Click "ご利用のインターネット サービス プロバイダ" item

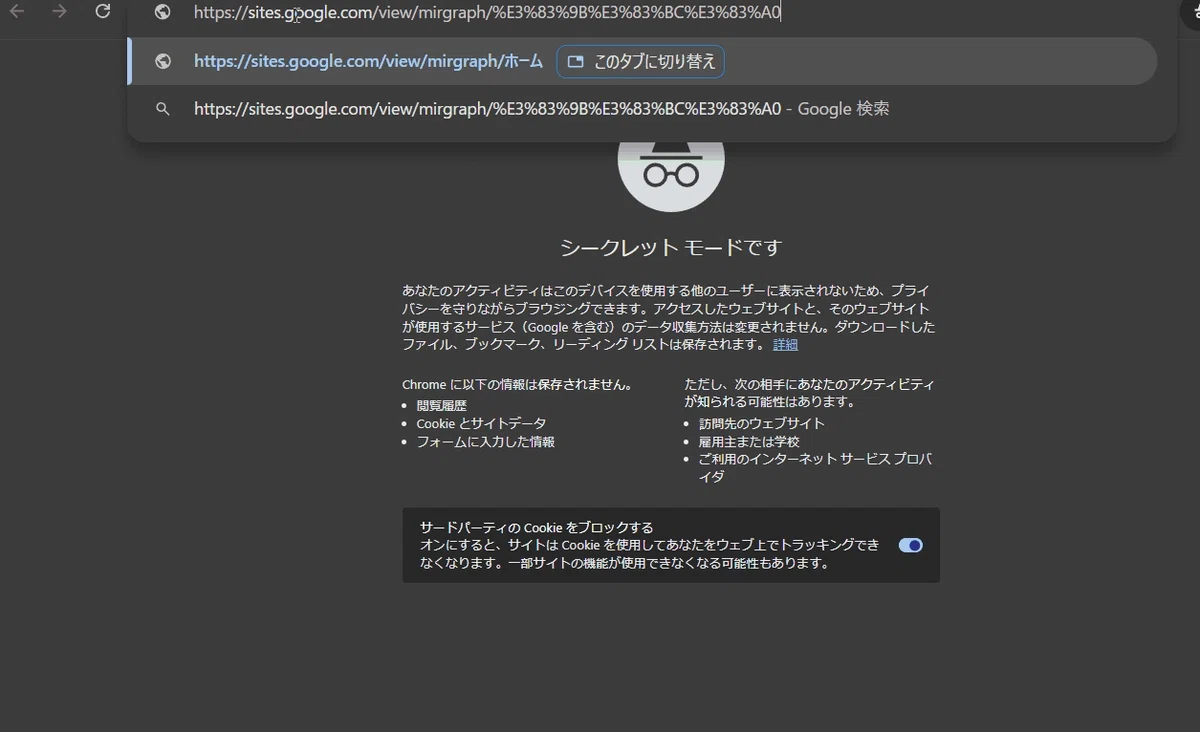pos(815,468)
